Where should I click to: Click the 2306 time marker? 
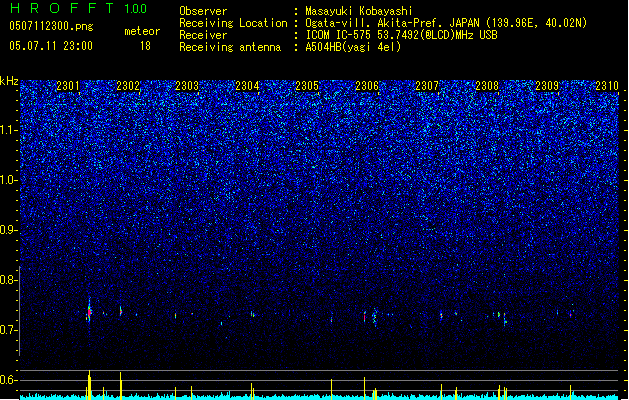pyautogui.click(x=367, y=86)
